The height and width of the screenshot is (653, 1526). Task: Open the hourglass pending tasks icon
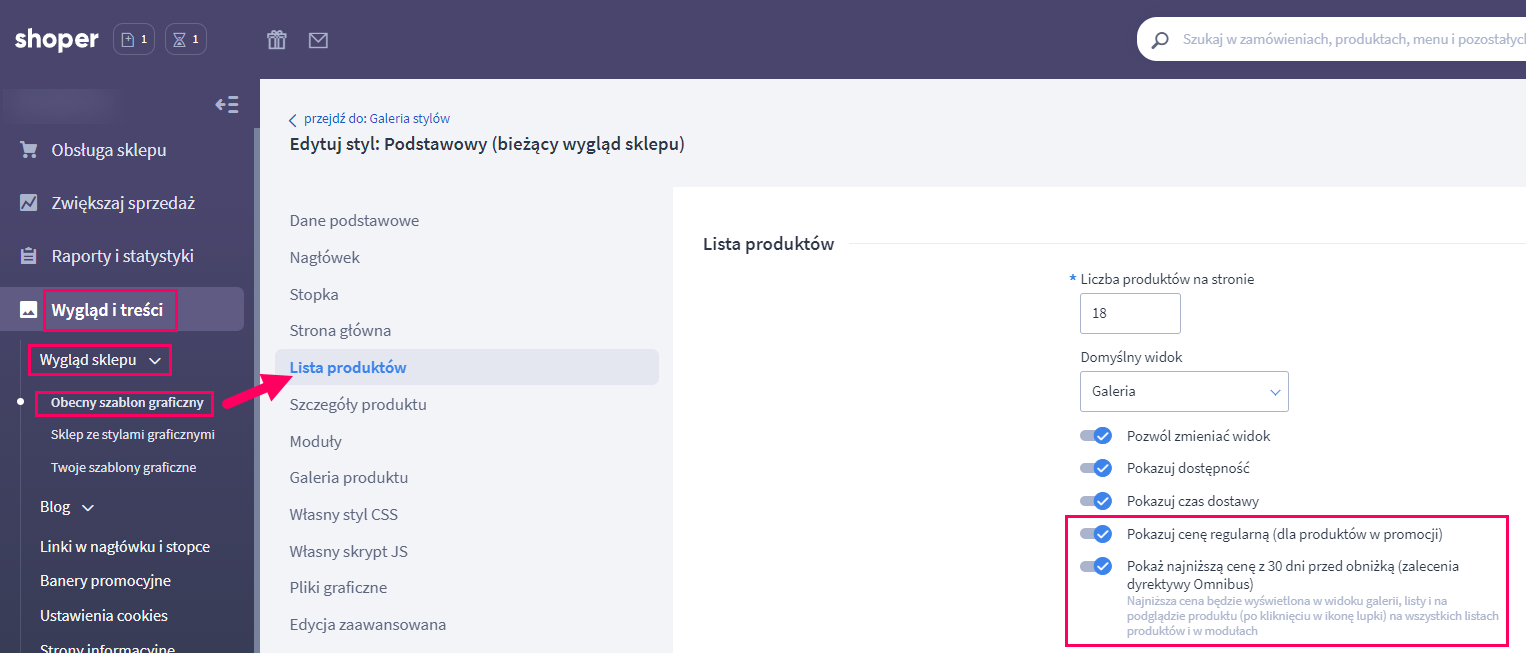[x=186, y=40]
